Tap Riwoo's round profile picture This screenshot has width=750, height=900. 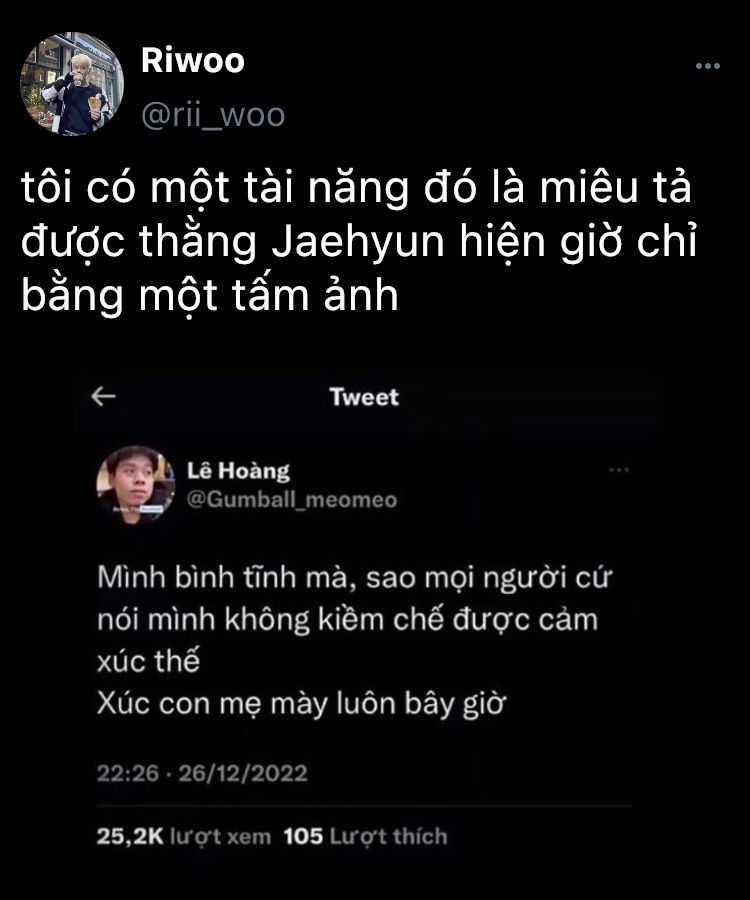tap(72, 84)
